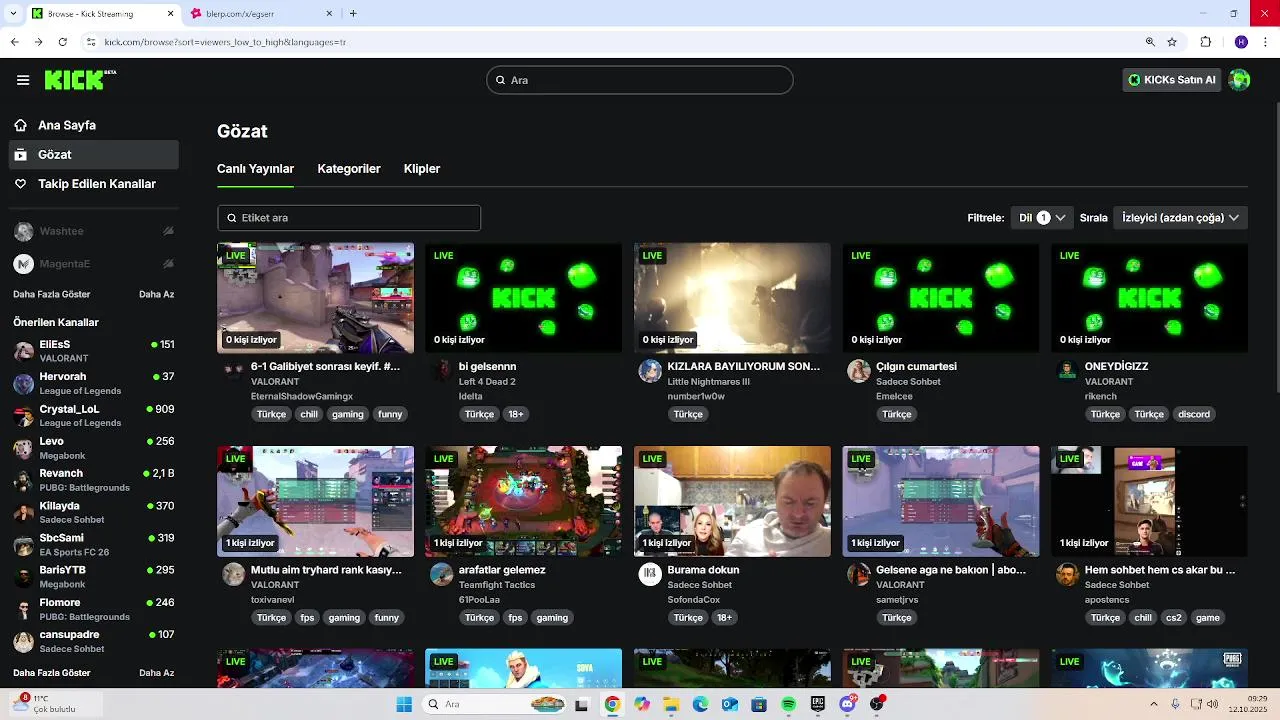Open Windows taskbar search Ara box
This screenshot has width=1280, height=720.
495,704
